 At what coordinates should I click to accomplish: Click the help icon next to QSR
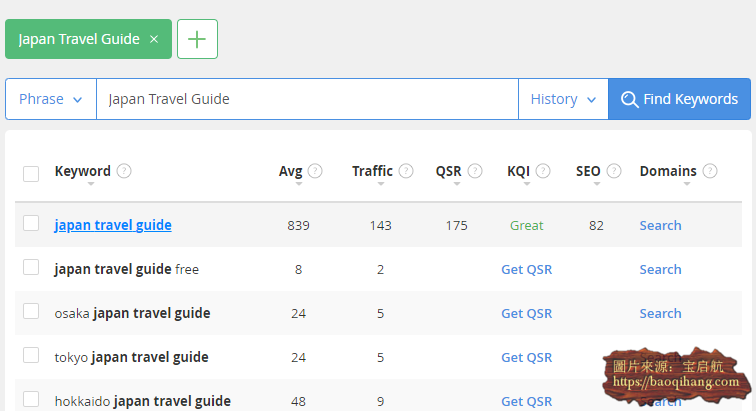coord(475,171)
